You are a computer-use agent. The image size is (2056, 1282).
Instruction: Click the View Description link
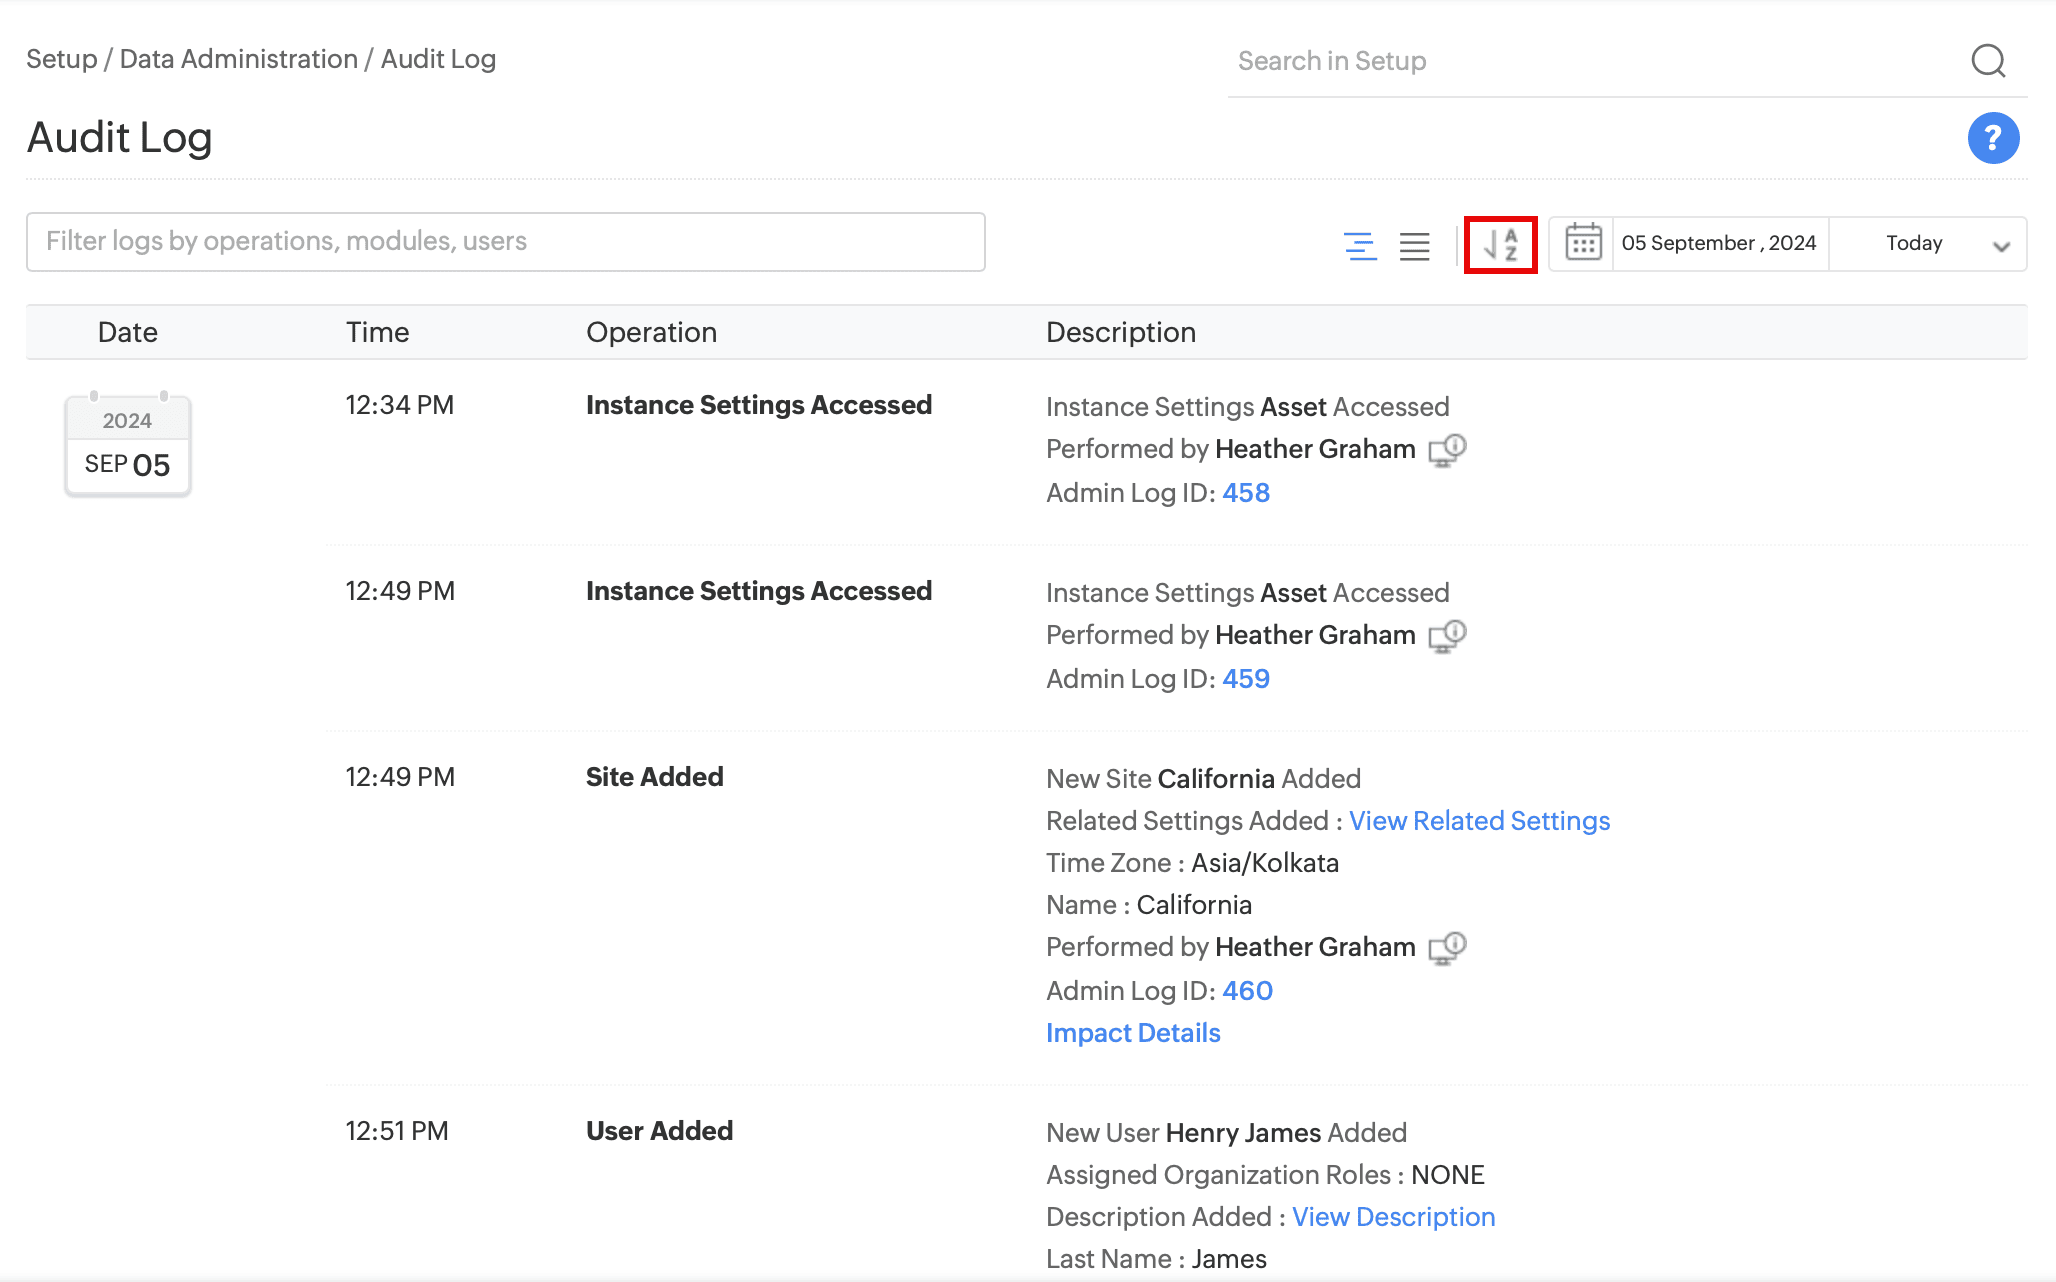tap(1393, 1217)
